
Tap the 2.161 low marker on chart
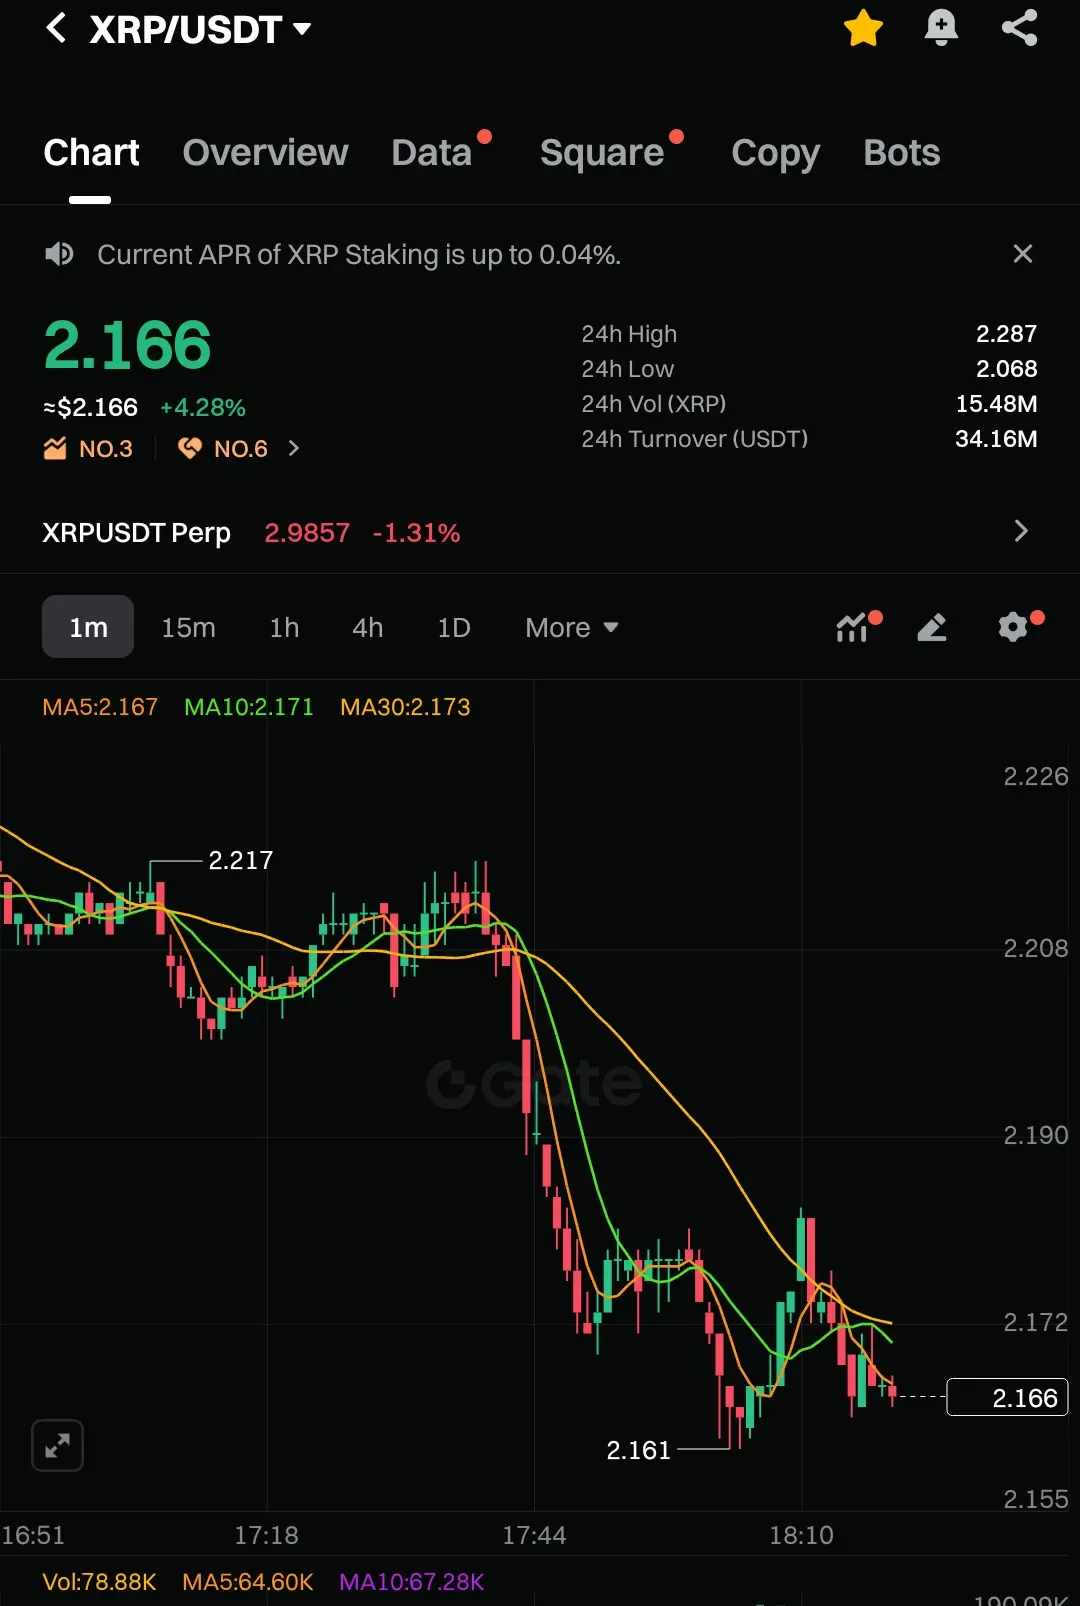pos(638,1450)
